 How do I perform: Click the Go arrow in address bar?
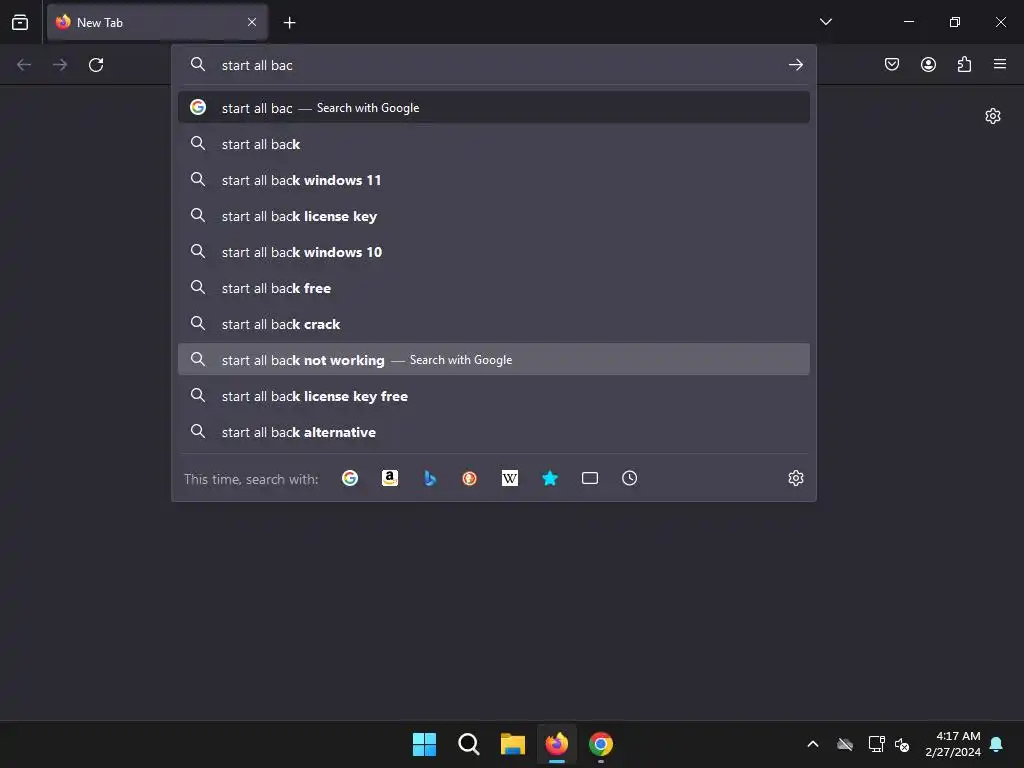pyautogui.click(x=795, y=65)
